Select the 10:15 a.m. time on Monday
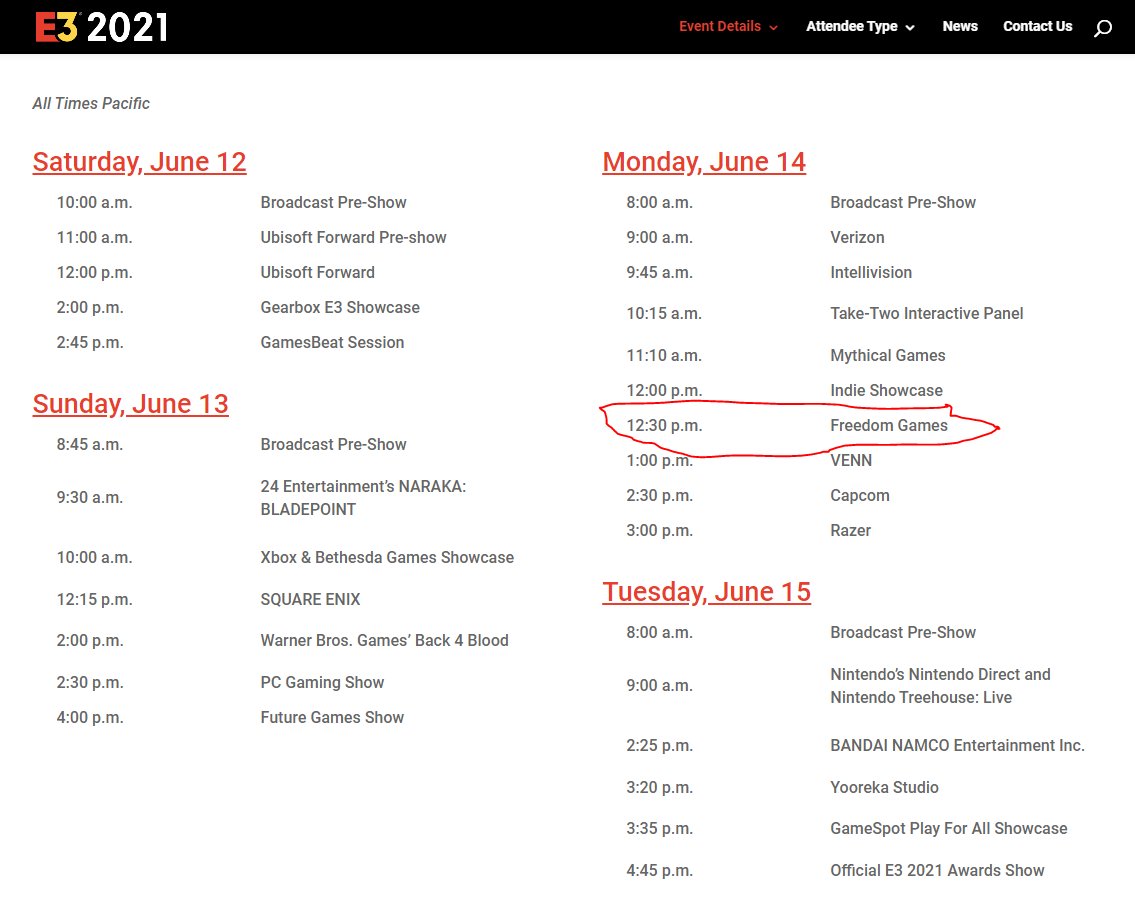The width and height of the screenshot is (1135, 923). pos(664,313)
